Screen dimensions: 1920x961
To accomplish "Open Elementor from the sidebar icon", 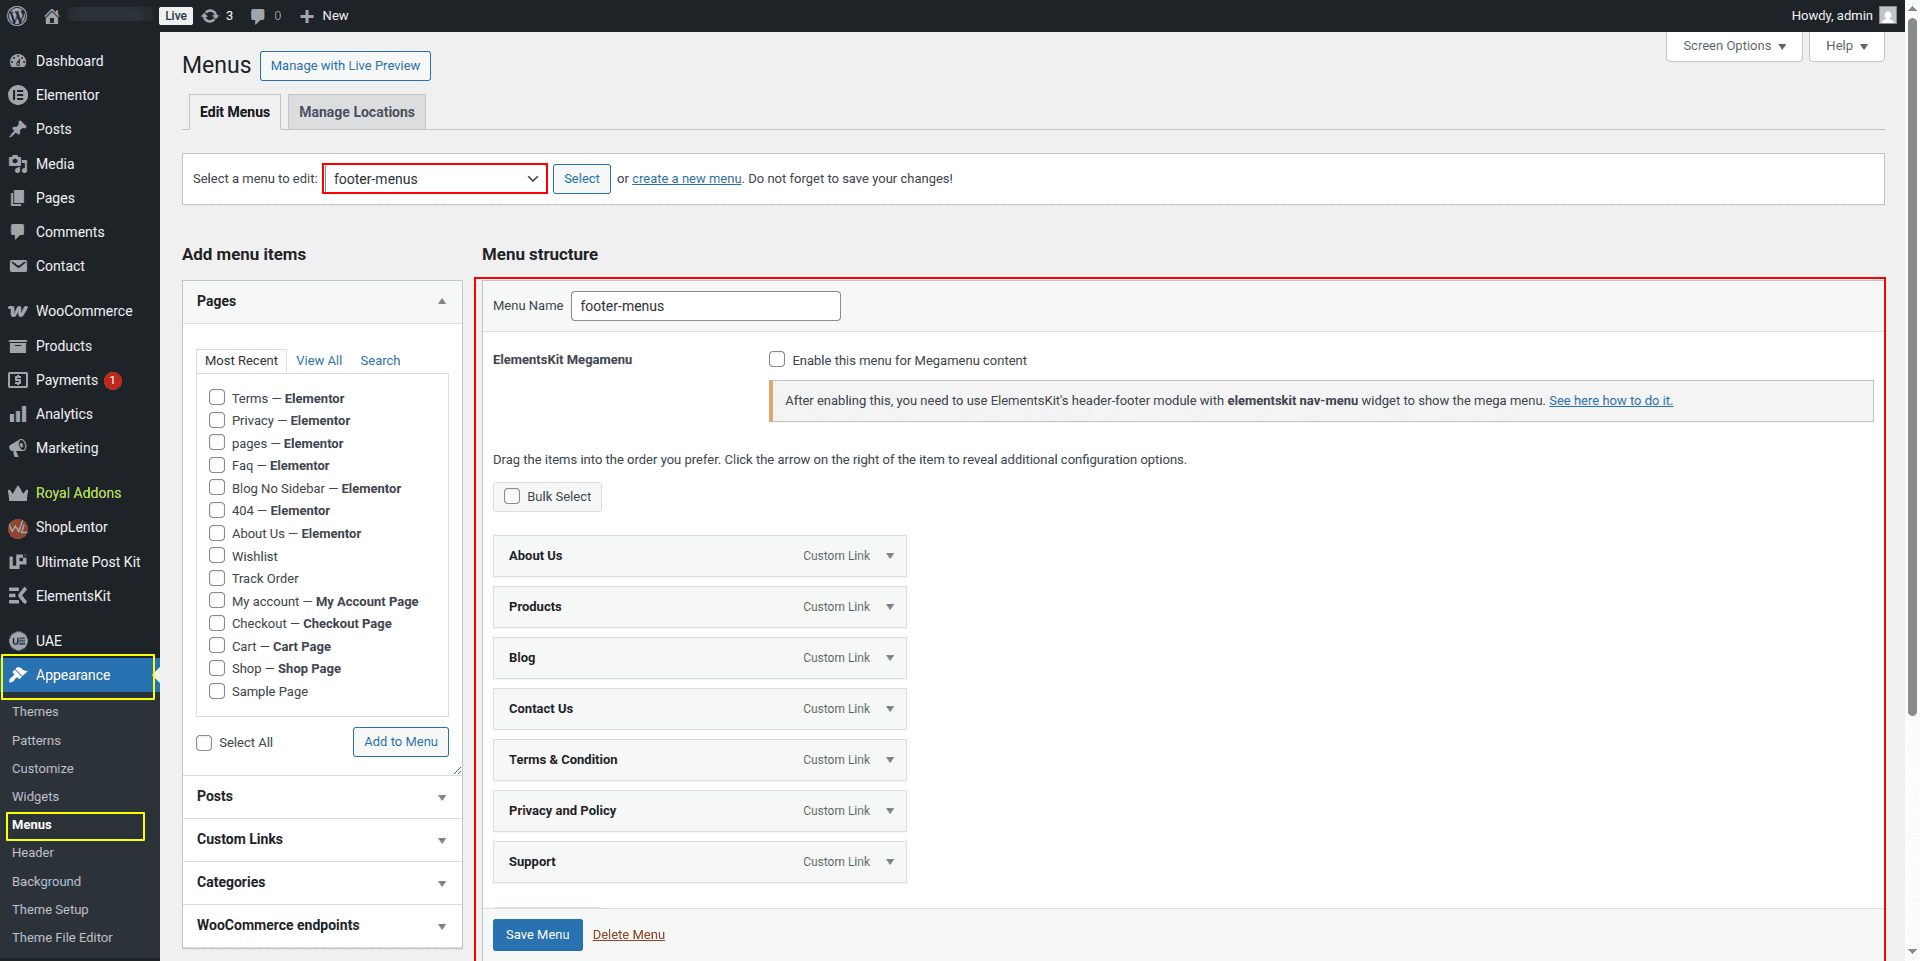I will 18,95.
